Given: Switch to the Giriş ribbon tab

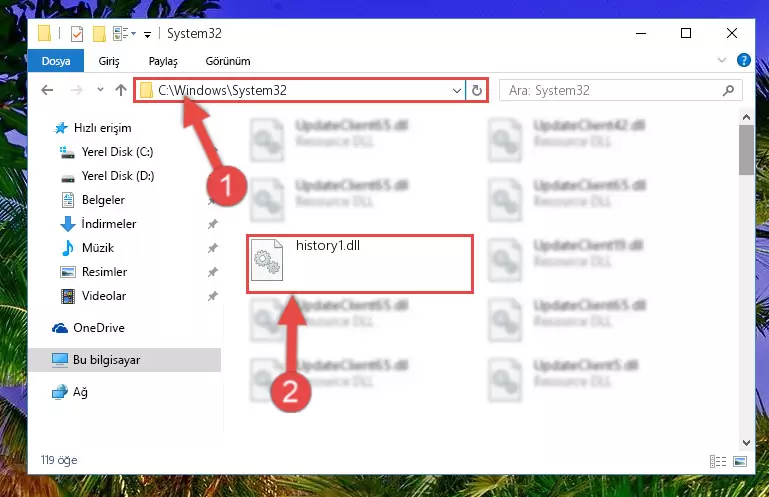Looking at the screenshot, I should click(x=109, y=61).
